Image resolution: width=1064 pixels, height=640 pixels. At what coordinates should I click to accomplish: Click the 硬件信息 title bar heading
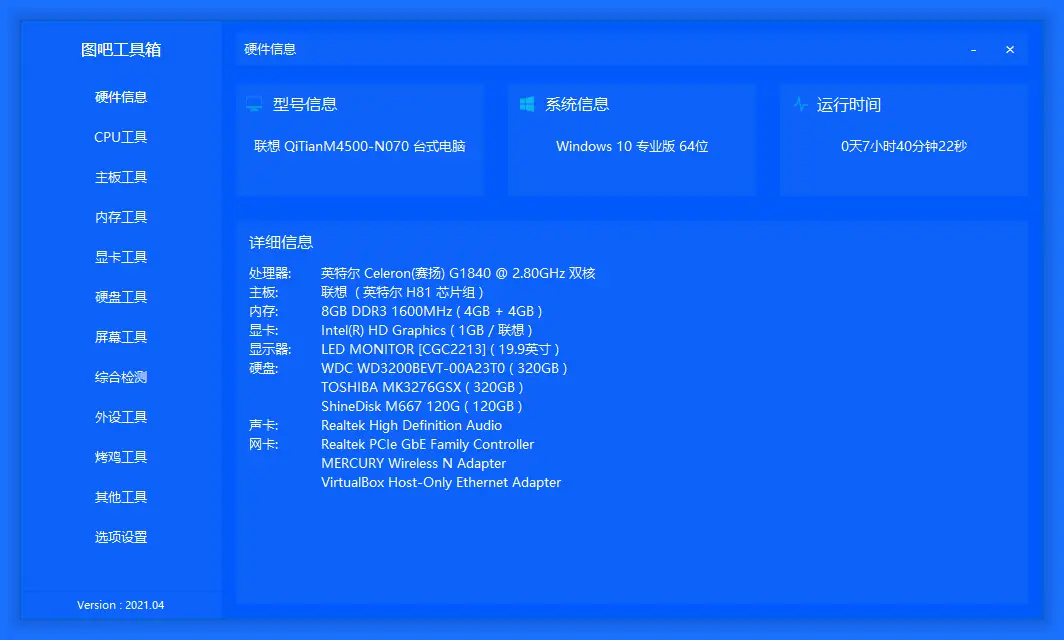tap(270, 49)
